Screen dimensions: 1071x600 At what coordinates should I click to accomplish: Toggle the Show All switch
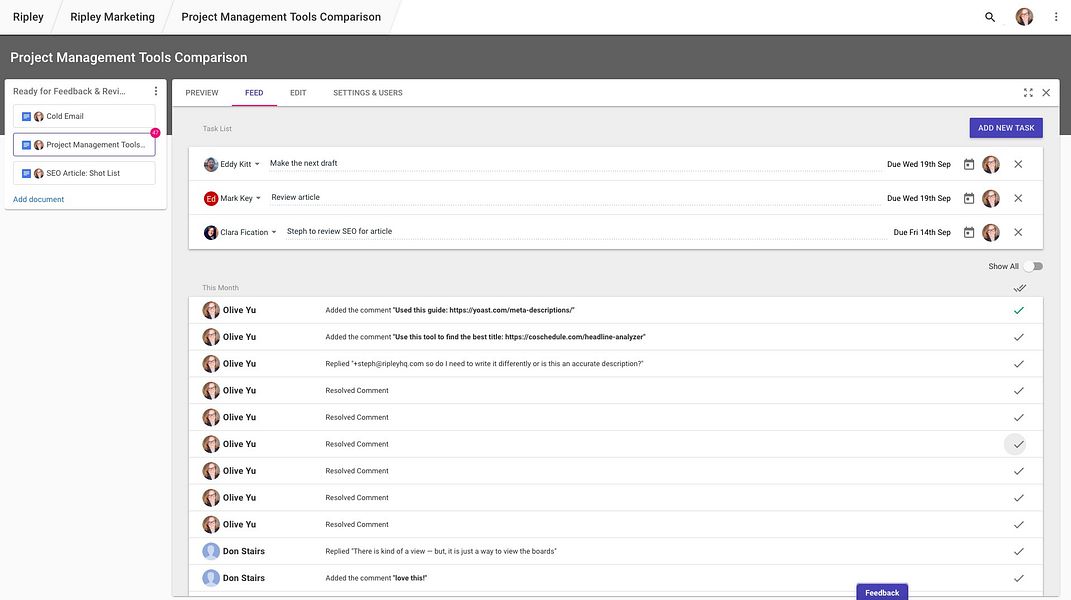1033,267
